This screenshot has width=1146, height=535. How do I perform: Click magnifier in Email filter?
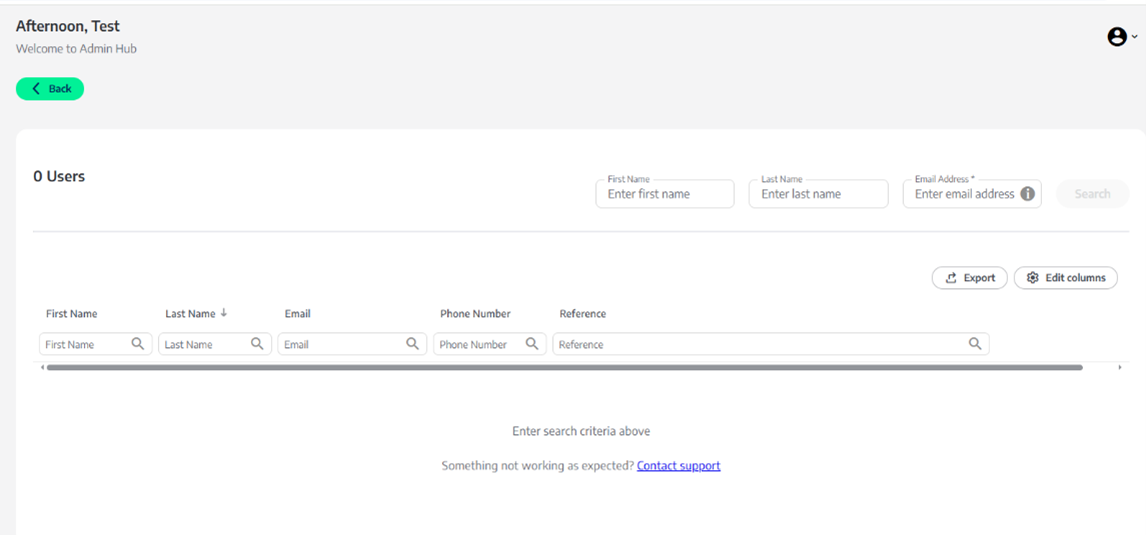[x=412, y=344]
